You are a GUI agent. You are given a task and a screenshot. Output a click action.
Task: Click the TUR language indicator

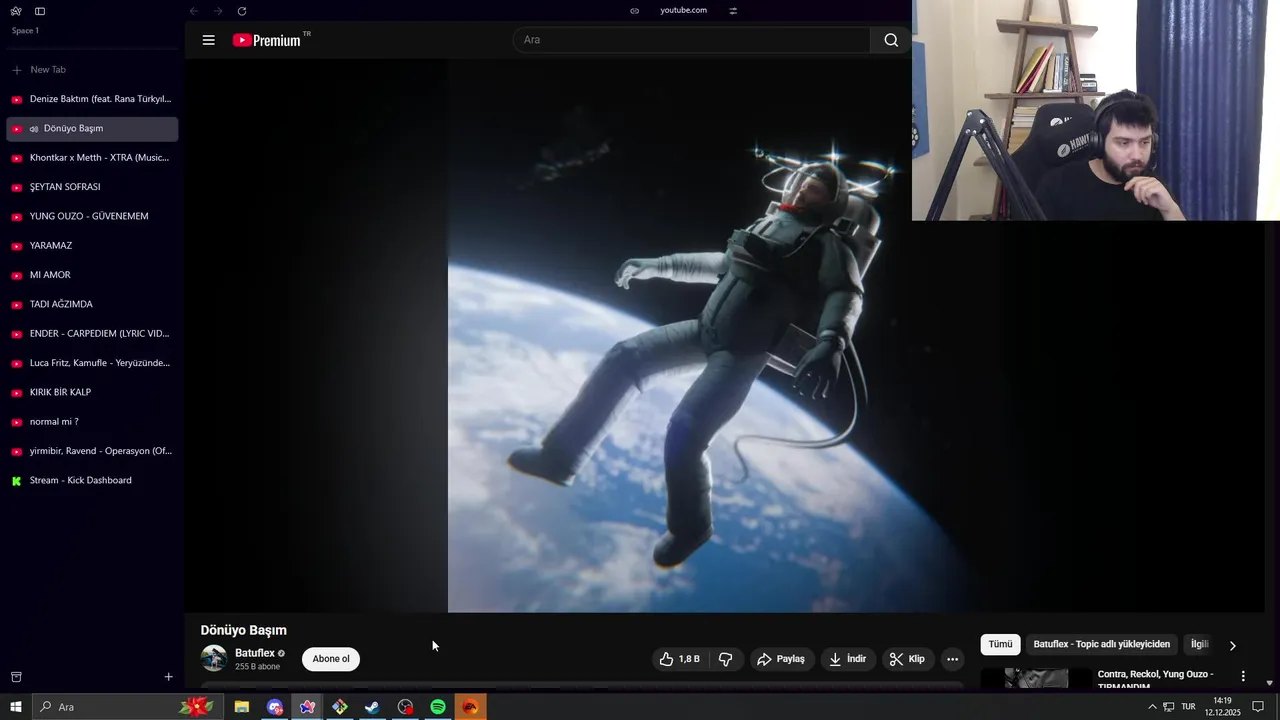[1188, 707]
